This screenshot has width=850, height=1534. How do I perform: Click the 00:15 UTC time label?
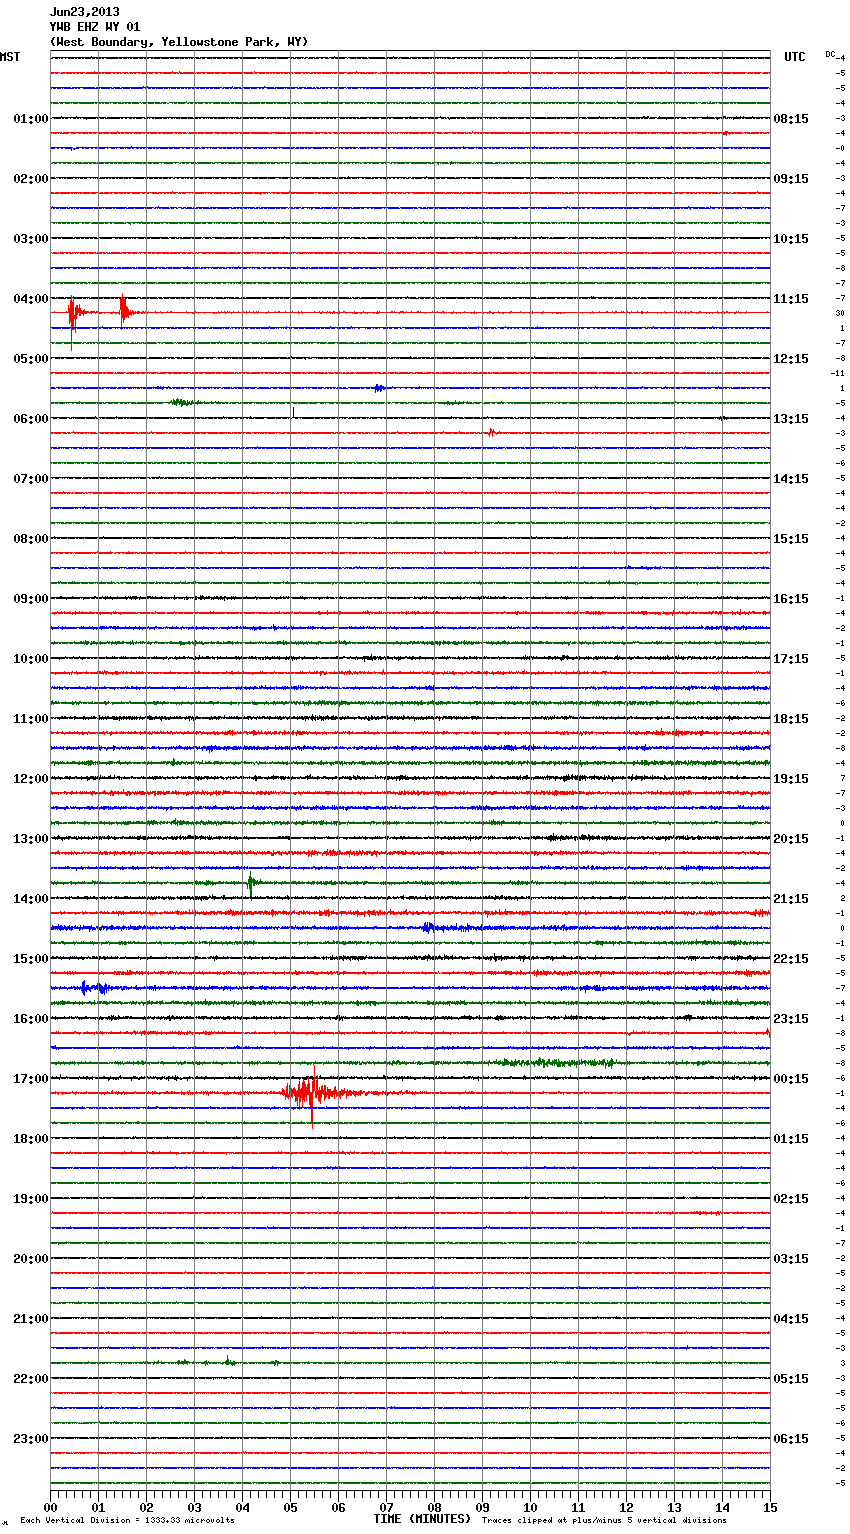[x=791, y=1078]
